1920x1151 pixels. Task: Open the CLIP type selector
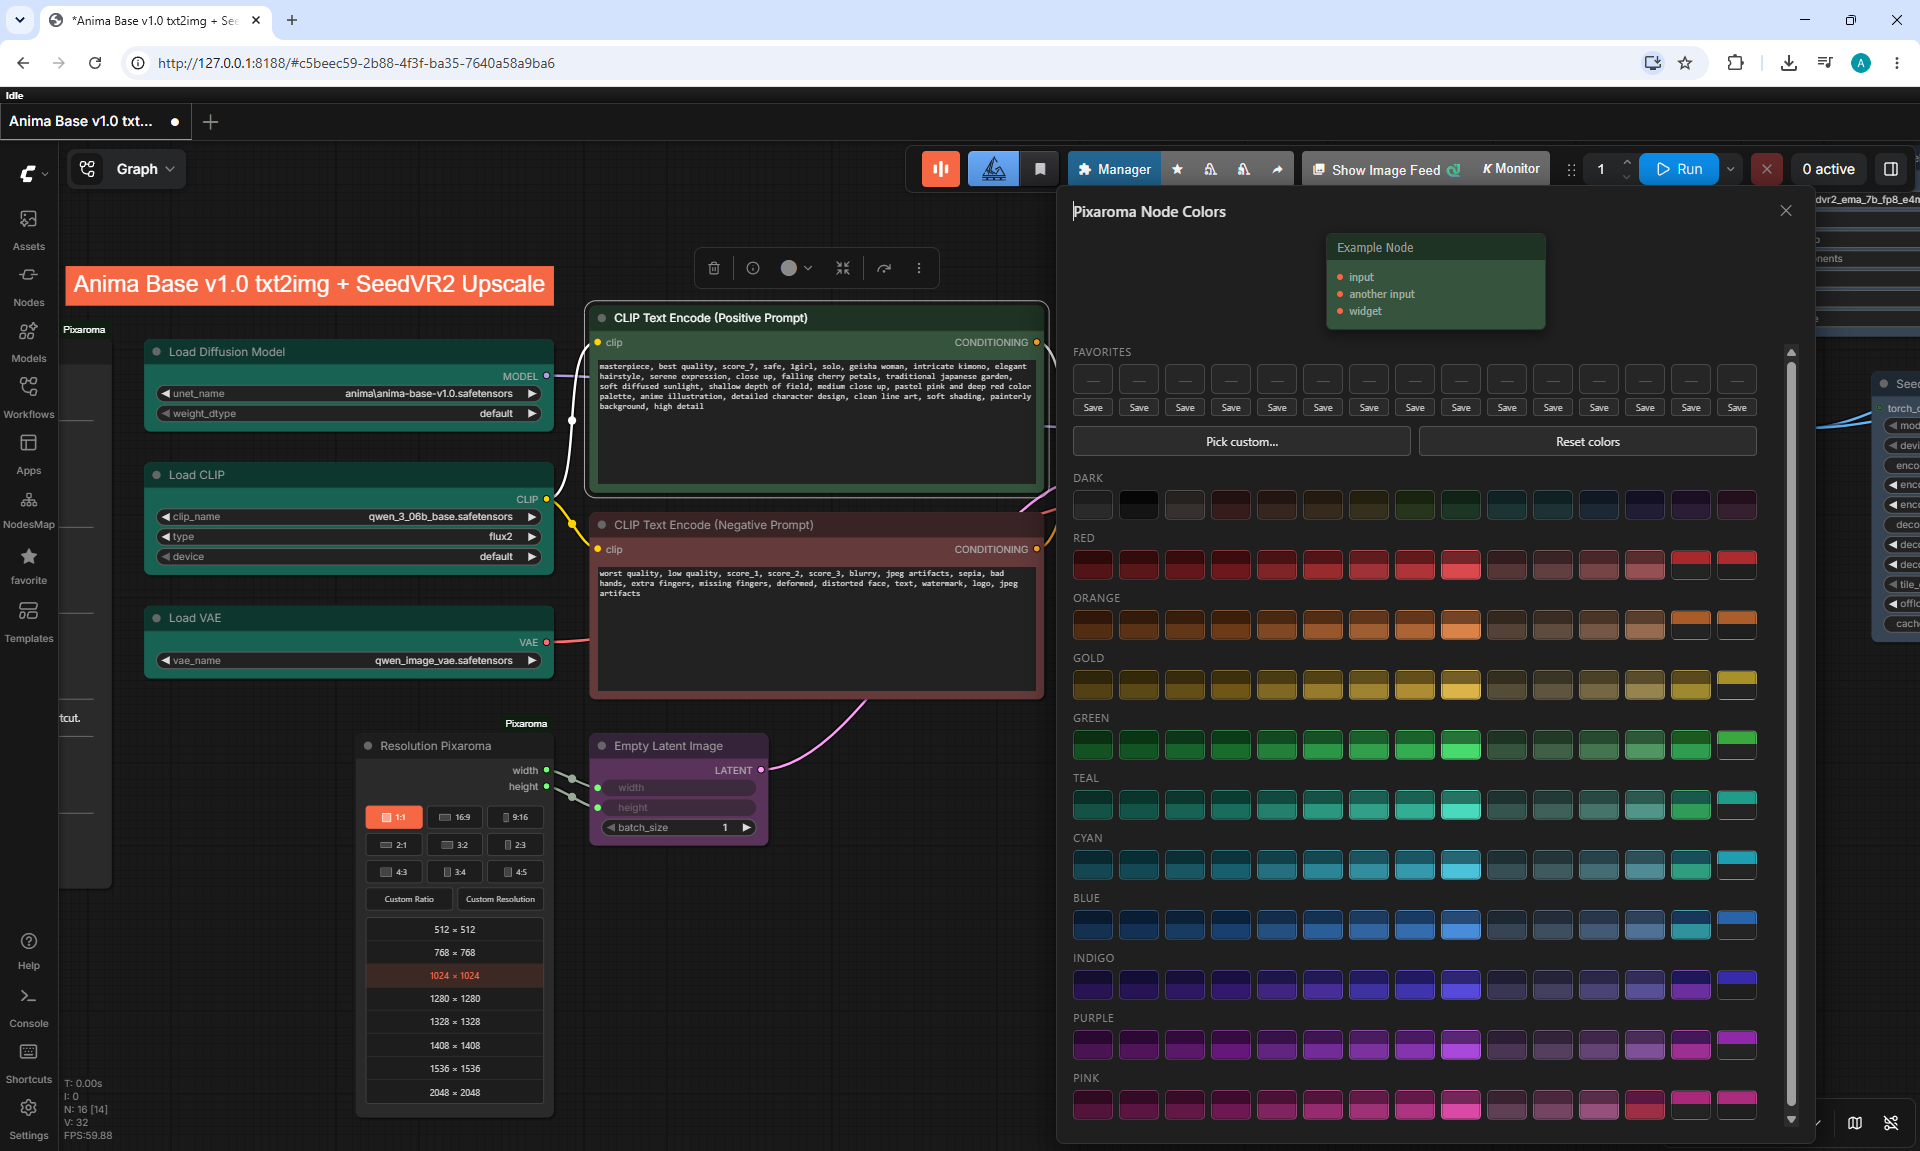pos(349,536)
